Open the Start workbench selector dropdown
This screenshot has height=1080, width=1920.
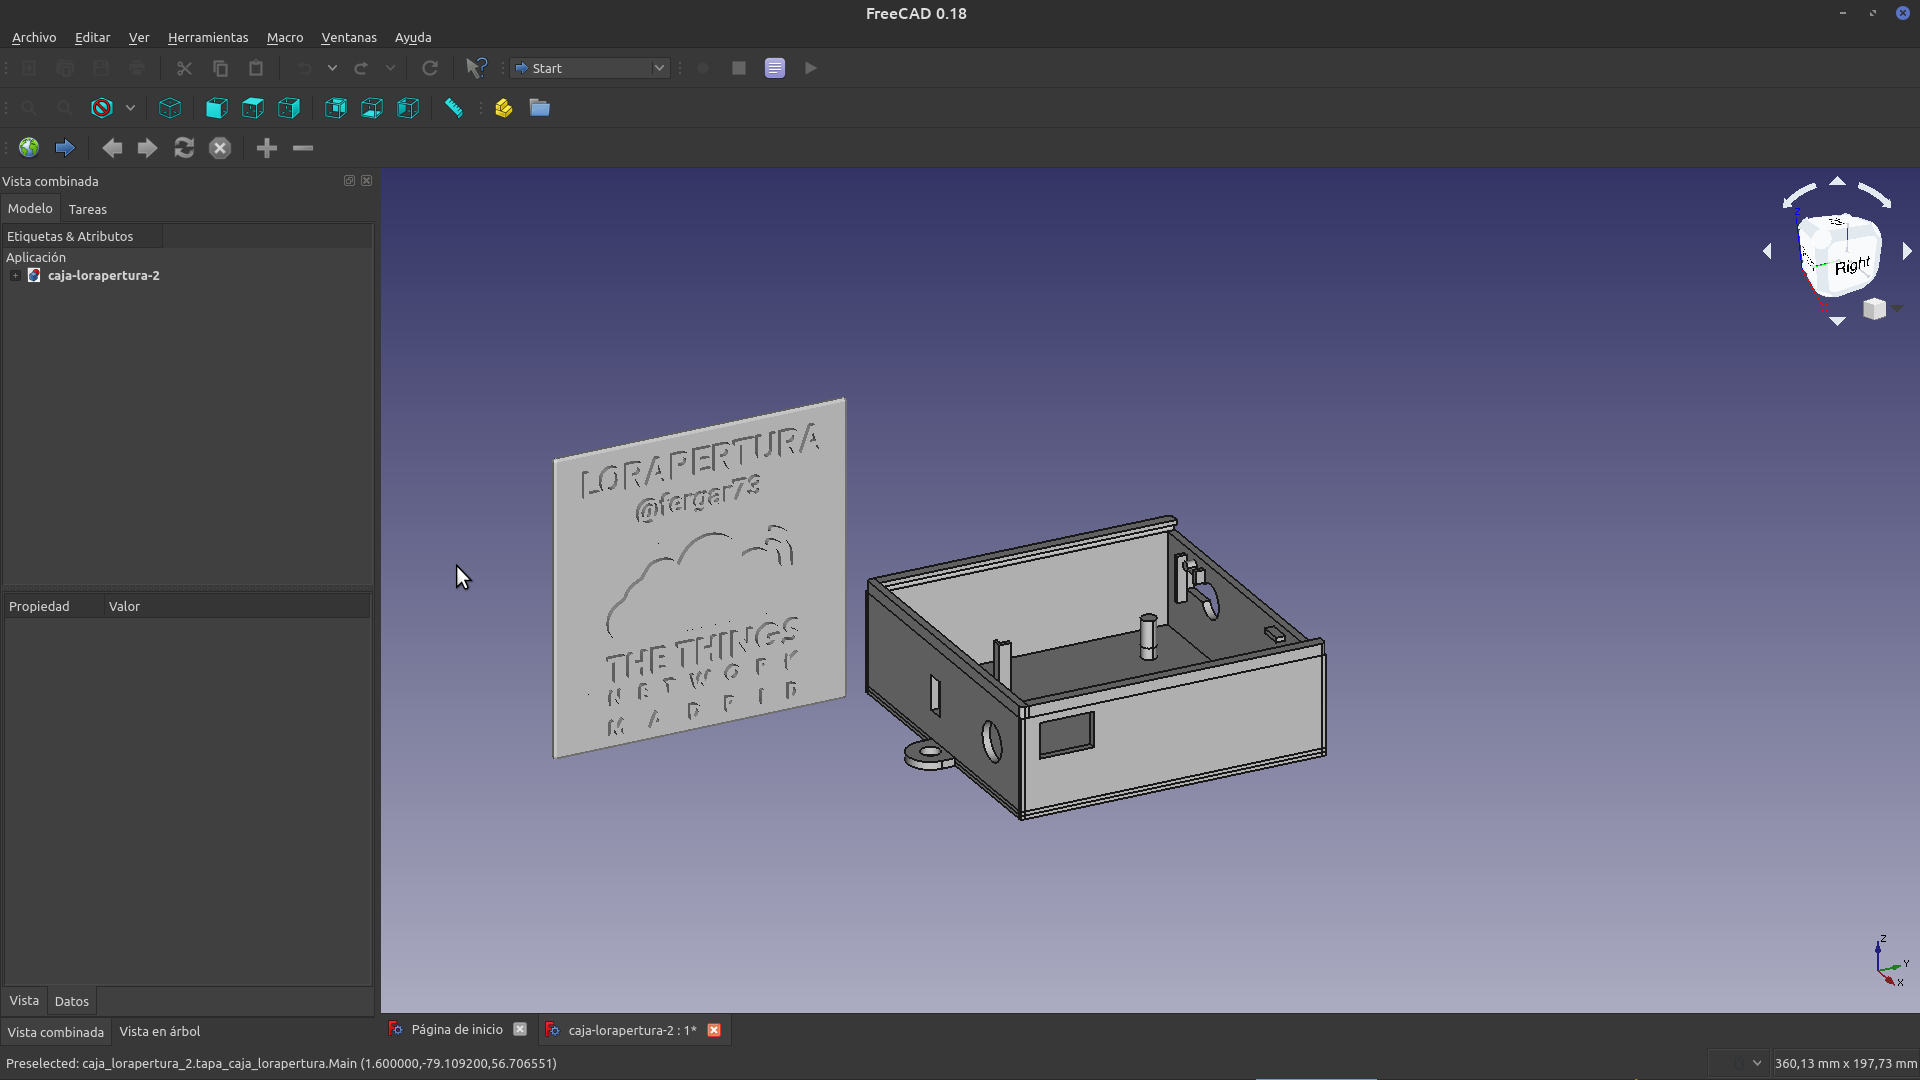(590, 68)
